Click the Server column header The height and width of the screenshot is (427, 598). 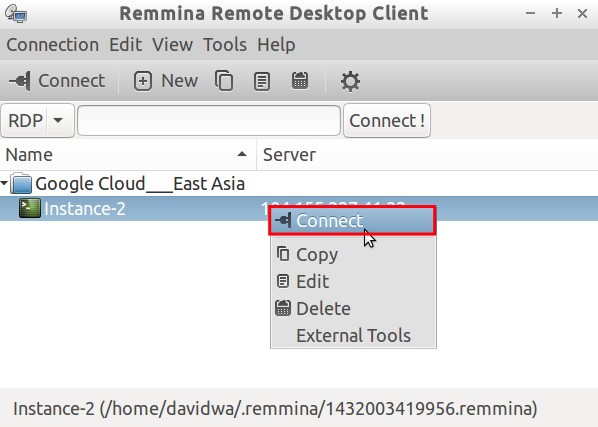point(427,155)
